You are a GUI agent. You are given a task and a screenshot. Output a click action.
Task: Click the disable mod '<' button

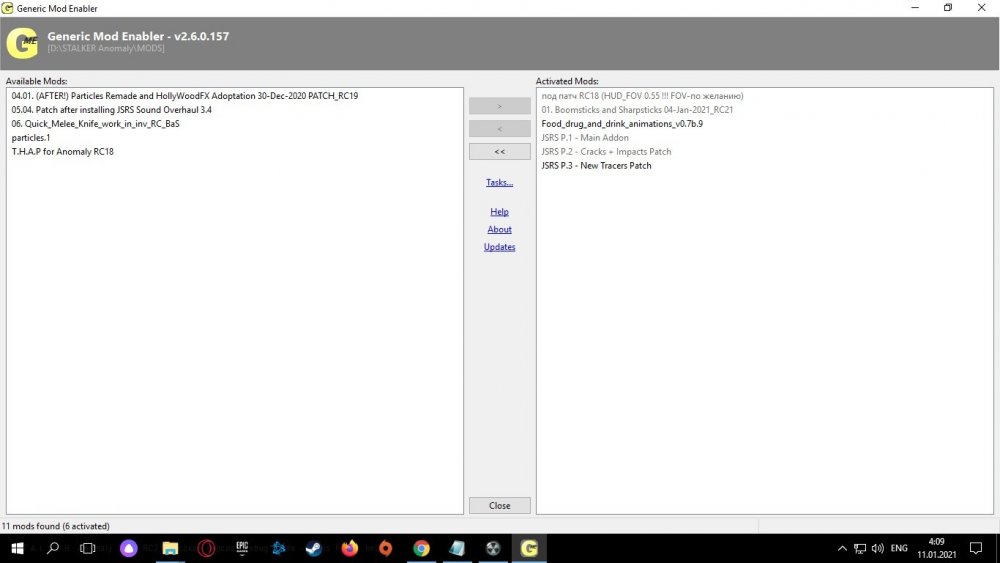coord(499,129)
